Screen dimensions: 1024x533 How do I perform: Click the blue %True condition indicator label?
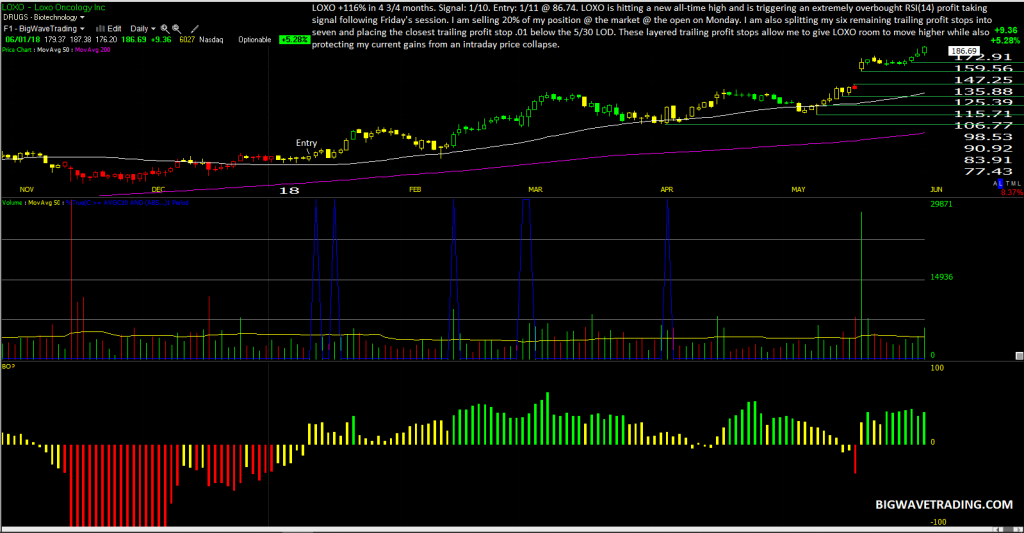[x=127, y=202]
